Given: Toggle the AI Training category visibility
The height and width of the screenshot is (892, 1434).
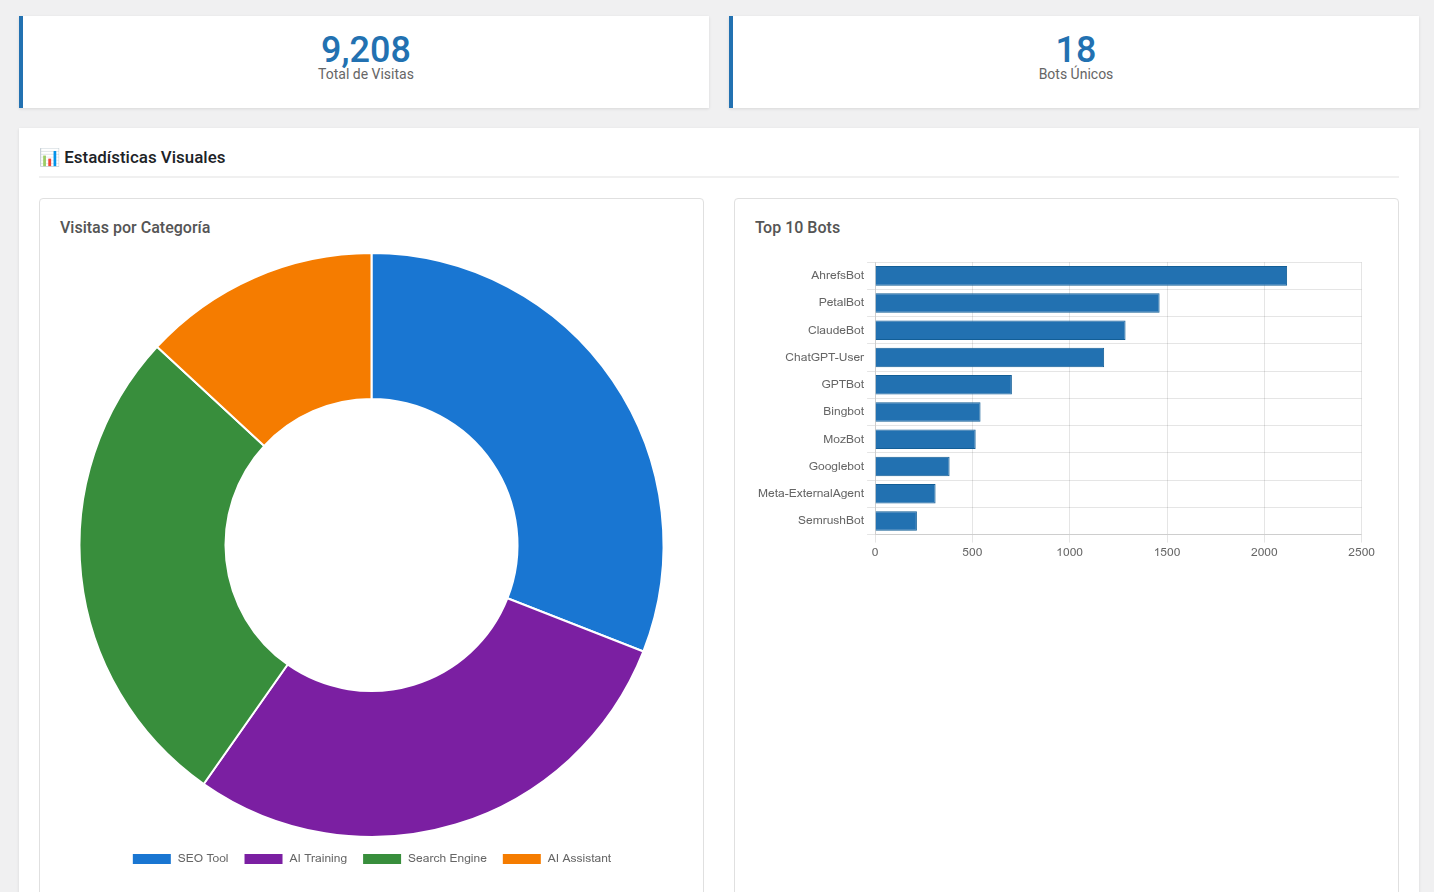Looking at the screenshot, I should tap(295, 858).
